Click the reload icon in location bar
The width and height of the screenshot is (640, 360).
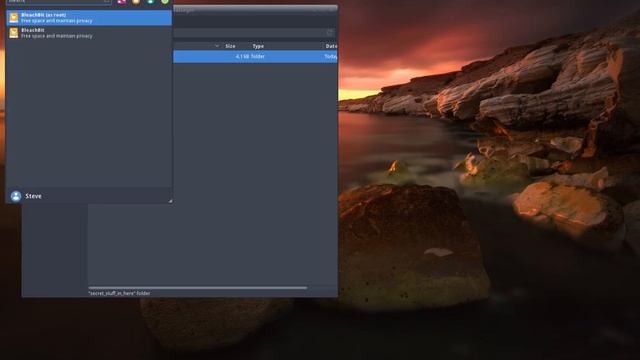[330, 32]
